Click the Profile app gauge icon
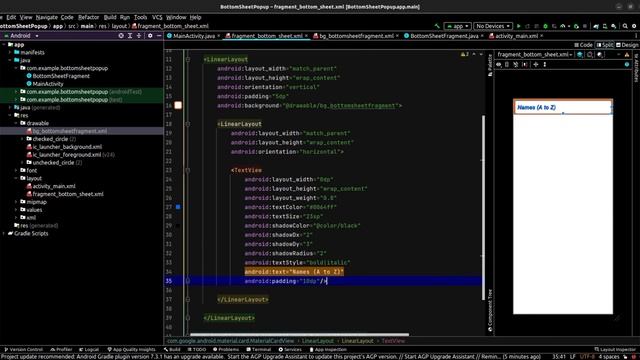The width and height of the screenshot is (640, 360). pyautogui.click(x=563, y=26)
